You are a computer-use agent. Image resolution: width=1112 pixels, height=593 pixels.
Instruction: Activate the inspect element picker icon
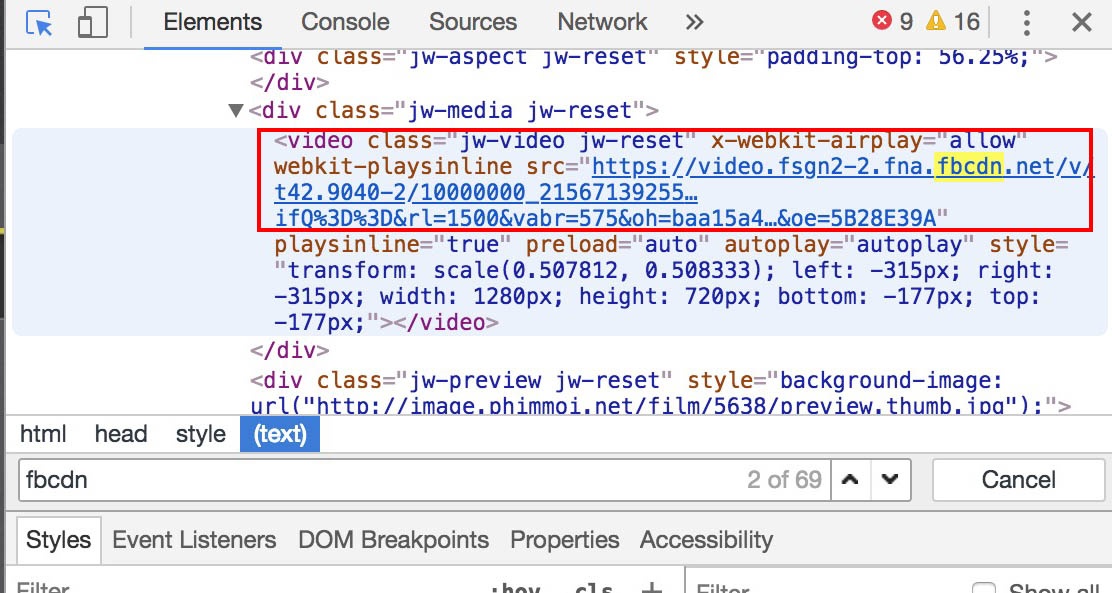[39, 23]
